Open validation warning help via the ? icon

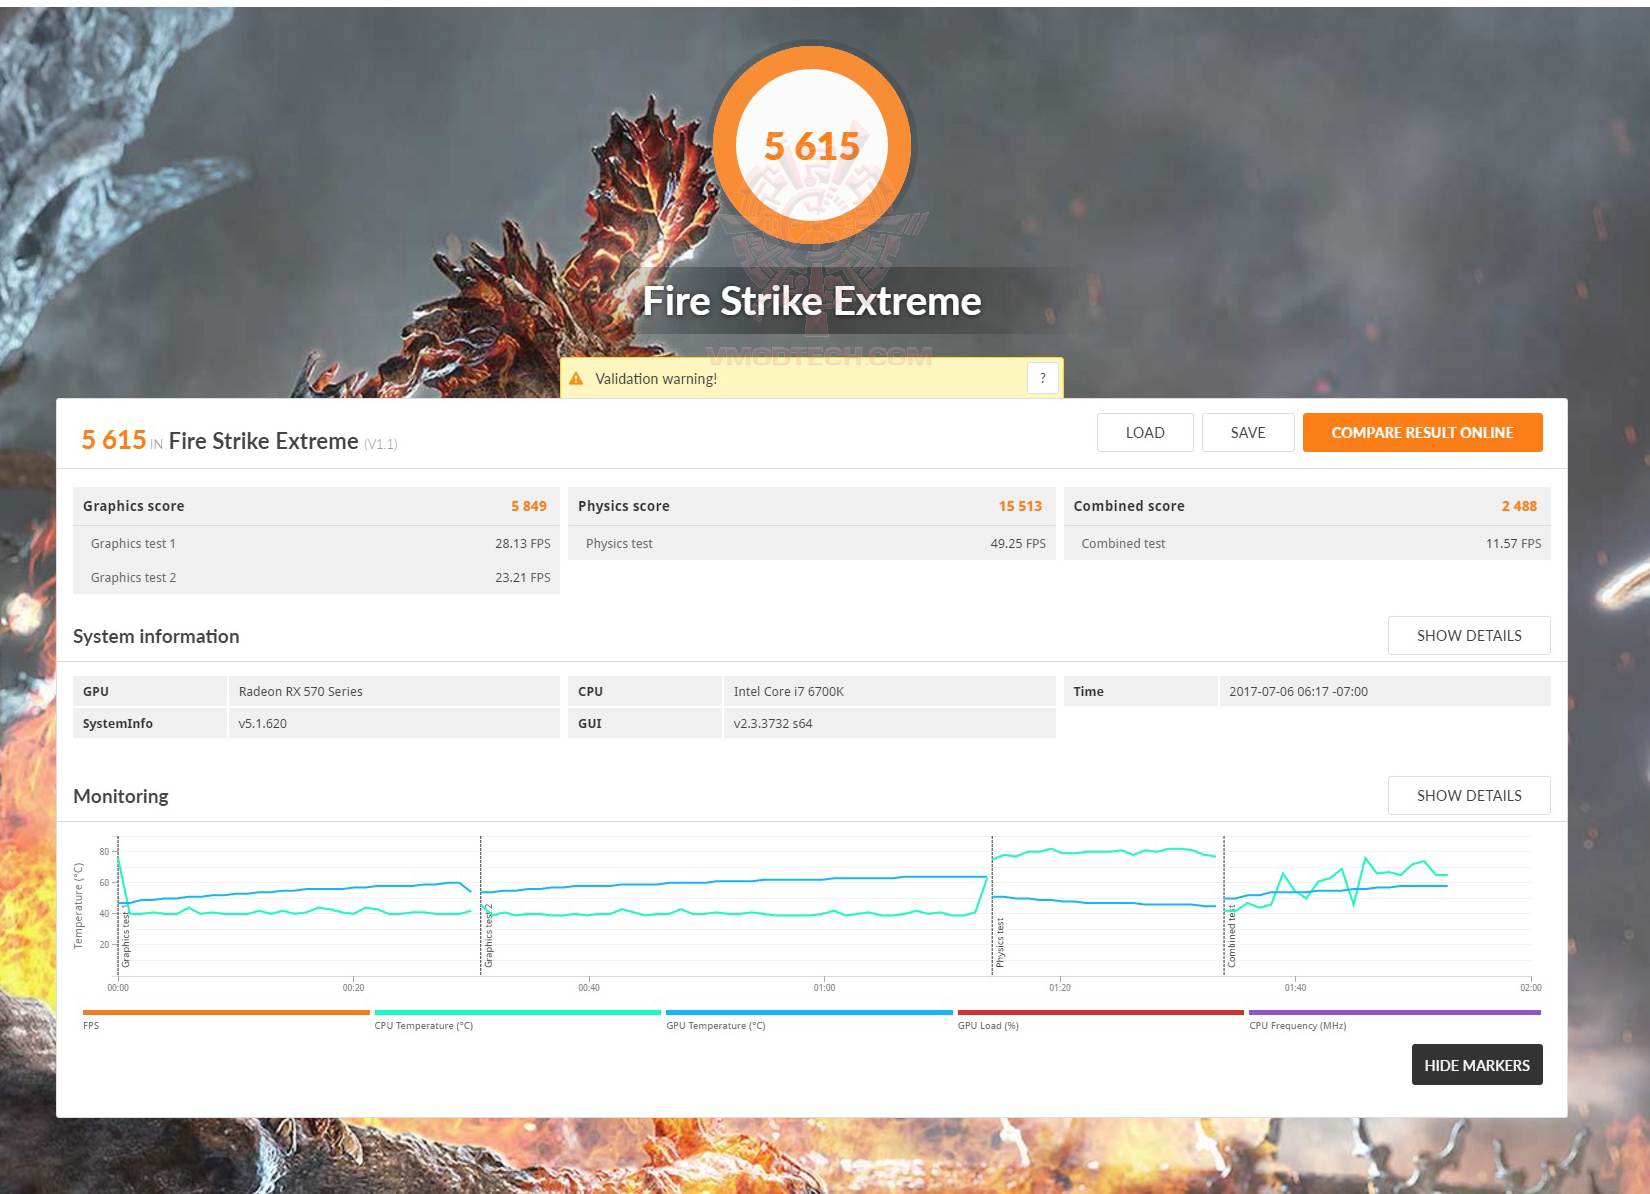(1043, 377)
